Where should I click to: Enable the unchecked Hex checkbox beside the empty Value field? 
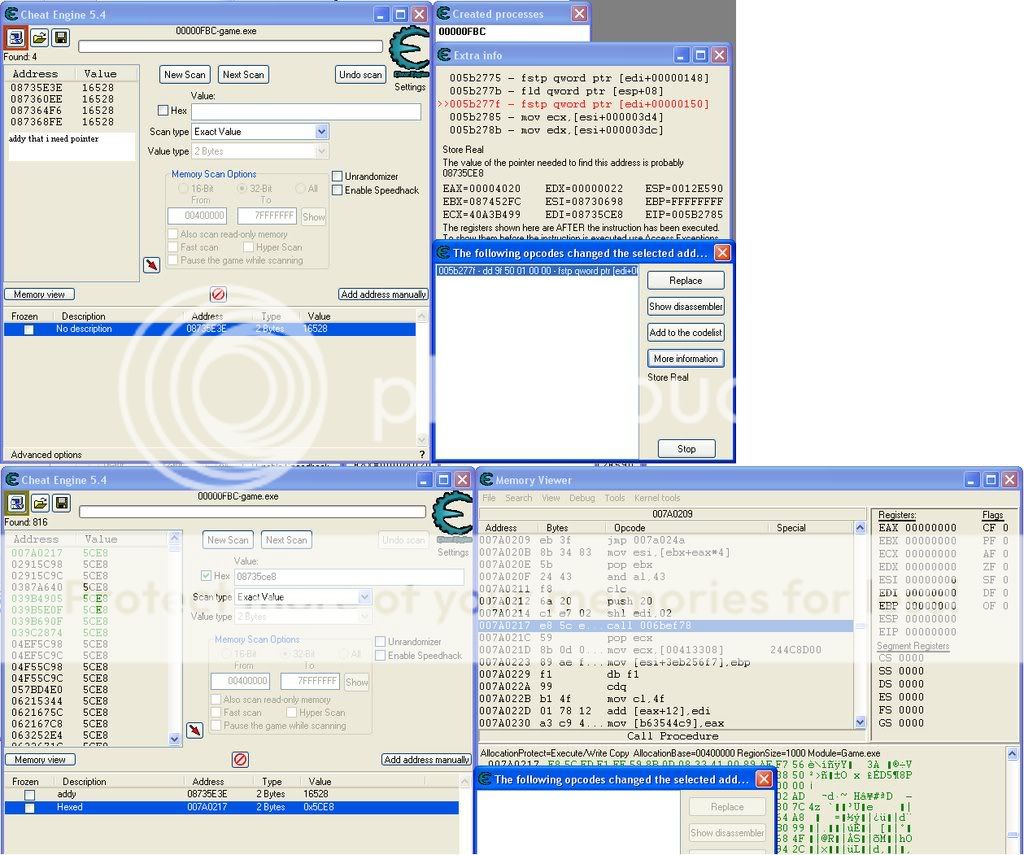pos(164,111)
